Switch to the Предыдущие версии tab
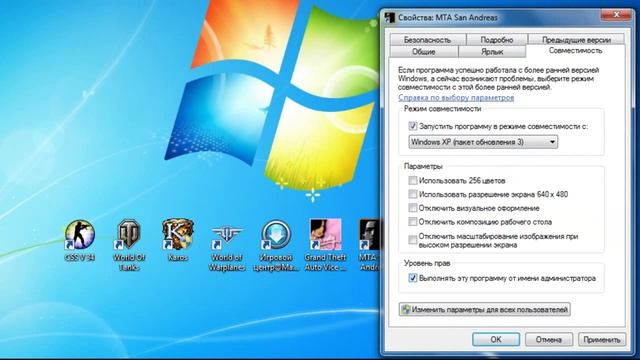The image size is (640, 360). tap(576, 40)
